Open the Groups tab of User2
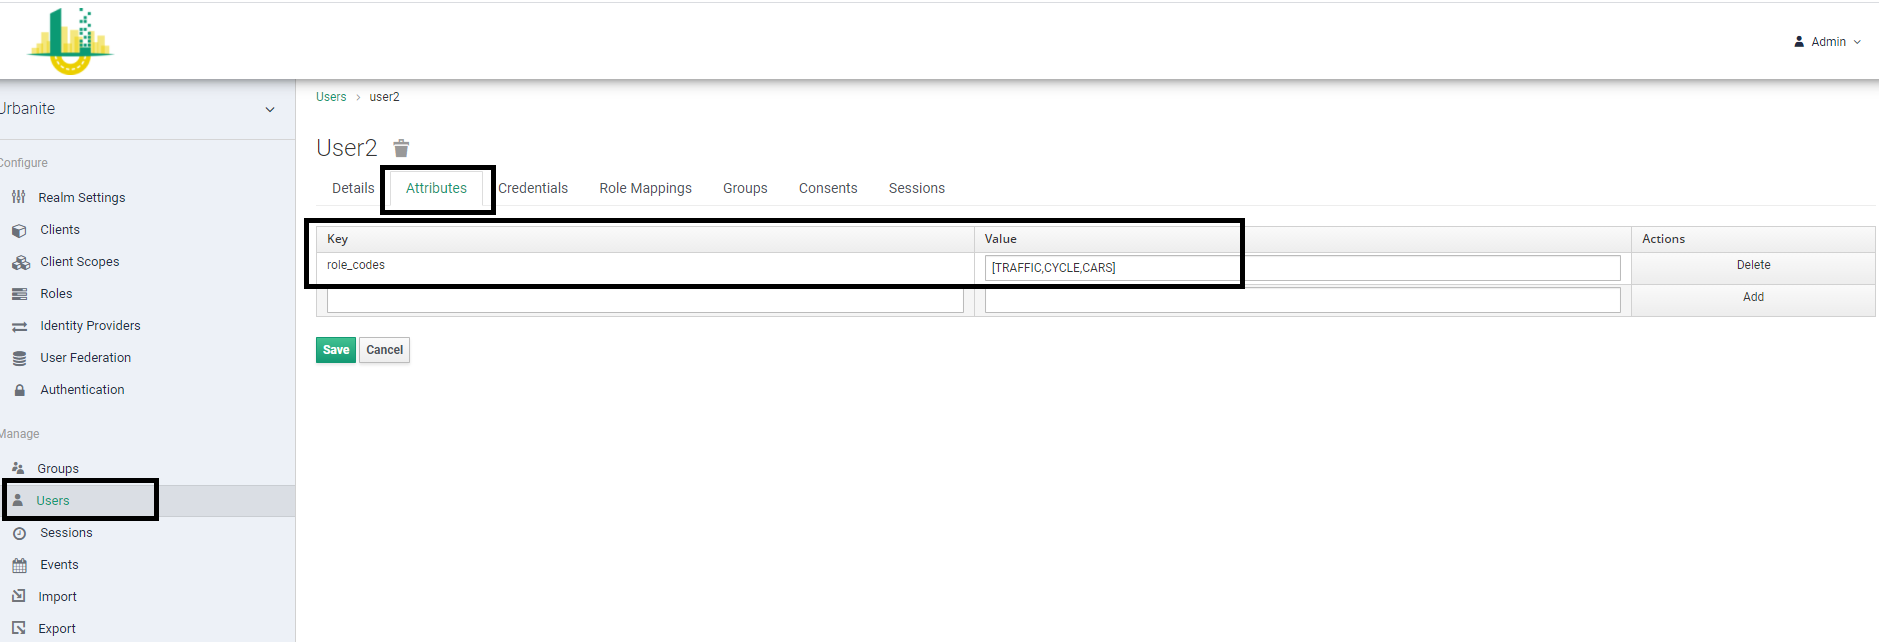This screenshot has height=642, width=1879. 745,188
